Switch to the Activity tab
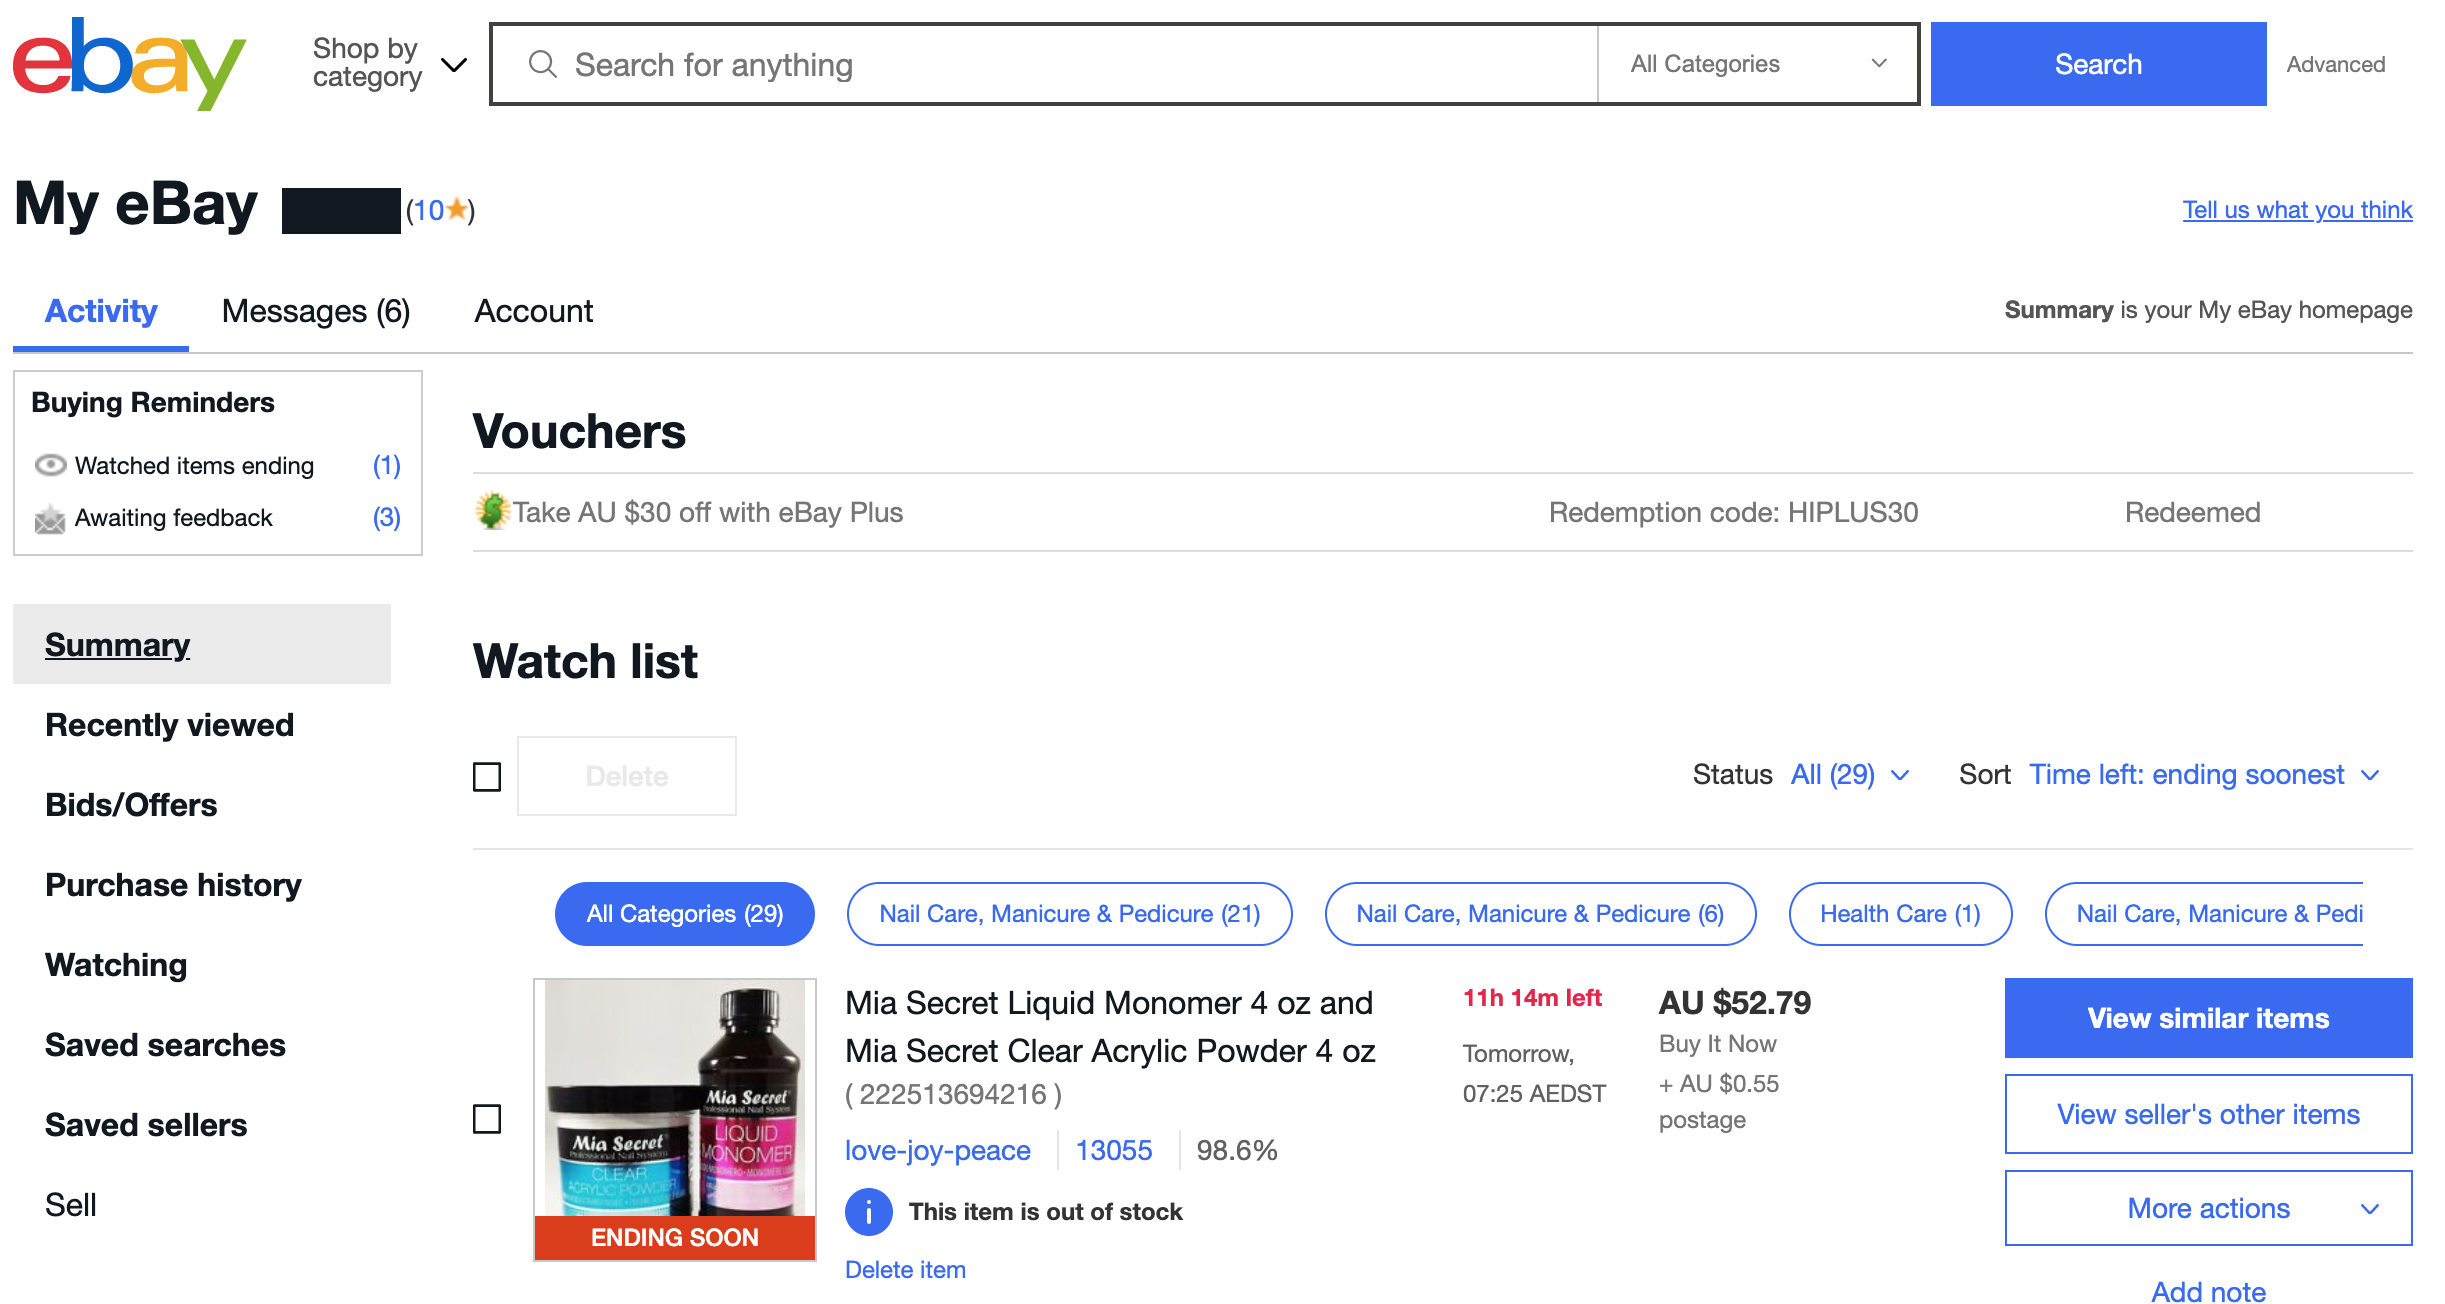Image resolution: width=2445 pixels, height=1304 pixels. 101,311
